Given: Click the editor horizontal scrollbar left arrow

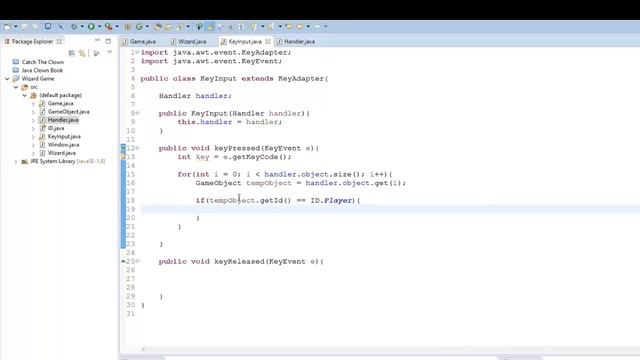Looking at the screenshot, I should [x=143, y=349].
